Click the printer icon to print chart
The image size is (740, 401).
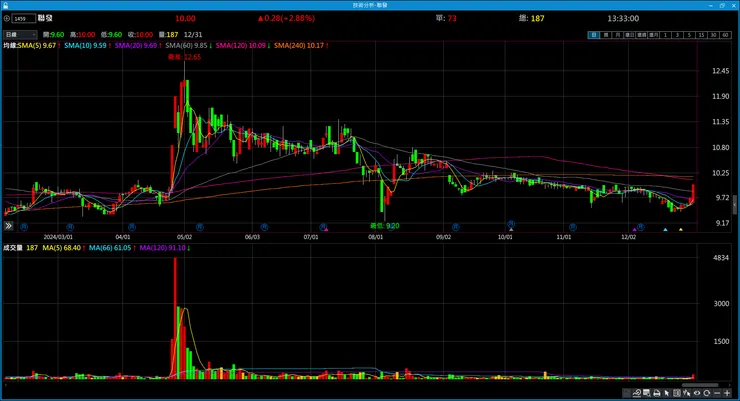[x=657, y=393]
